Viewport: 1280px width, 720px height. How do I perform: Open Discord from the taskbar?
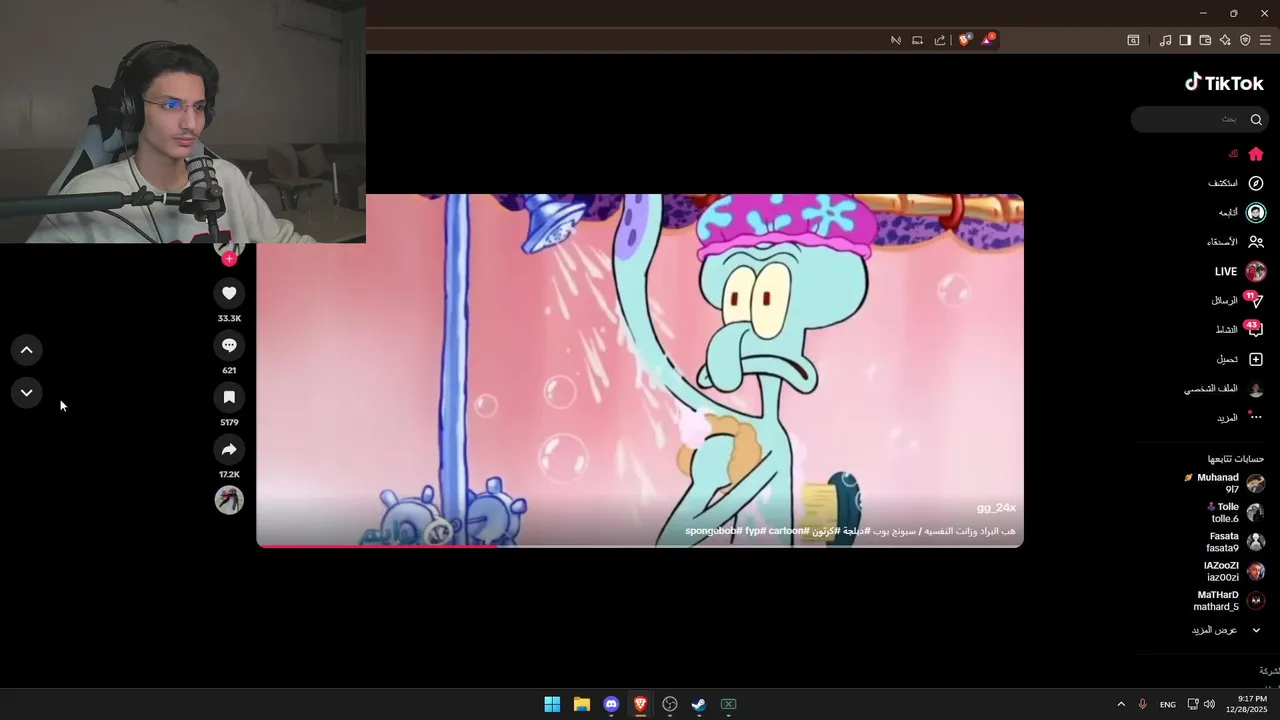tap(611, 704)
